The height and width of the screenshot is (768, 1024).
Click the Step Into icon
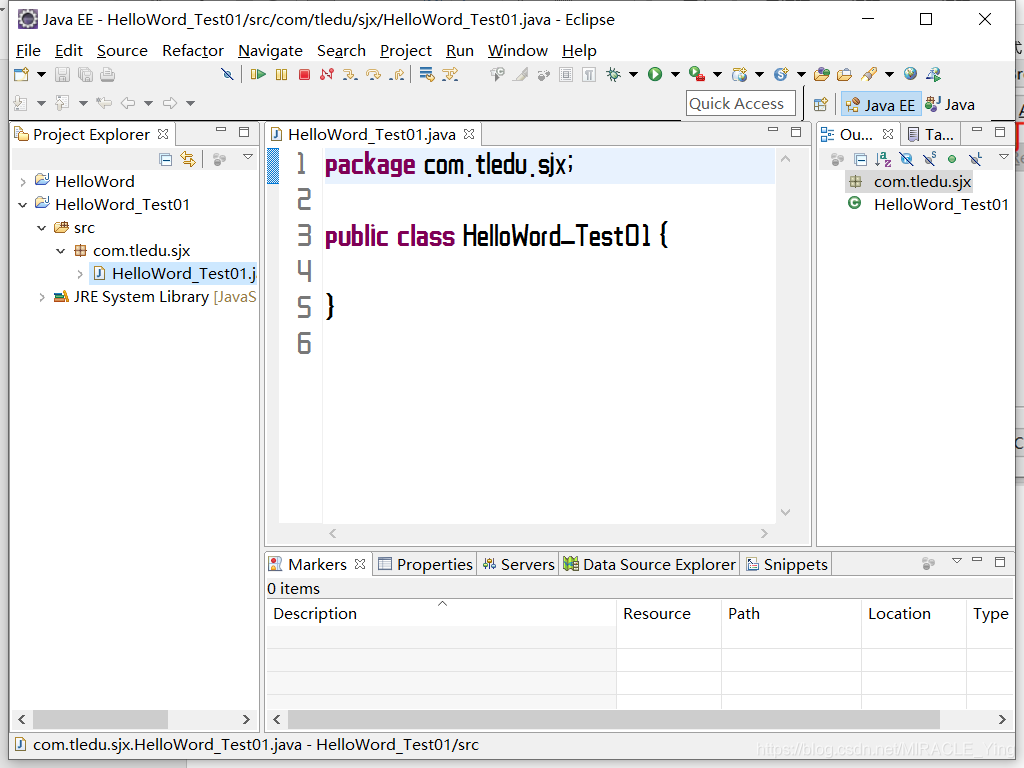pyautogui.click(x=350, y=74)
